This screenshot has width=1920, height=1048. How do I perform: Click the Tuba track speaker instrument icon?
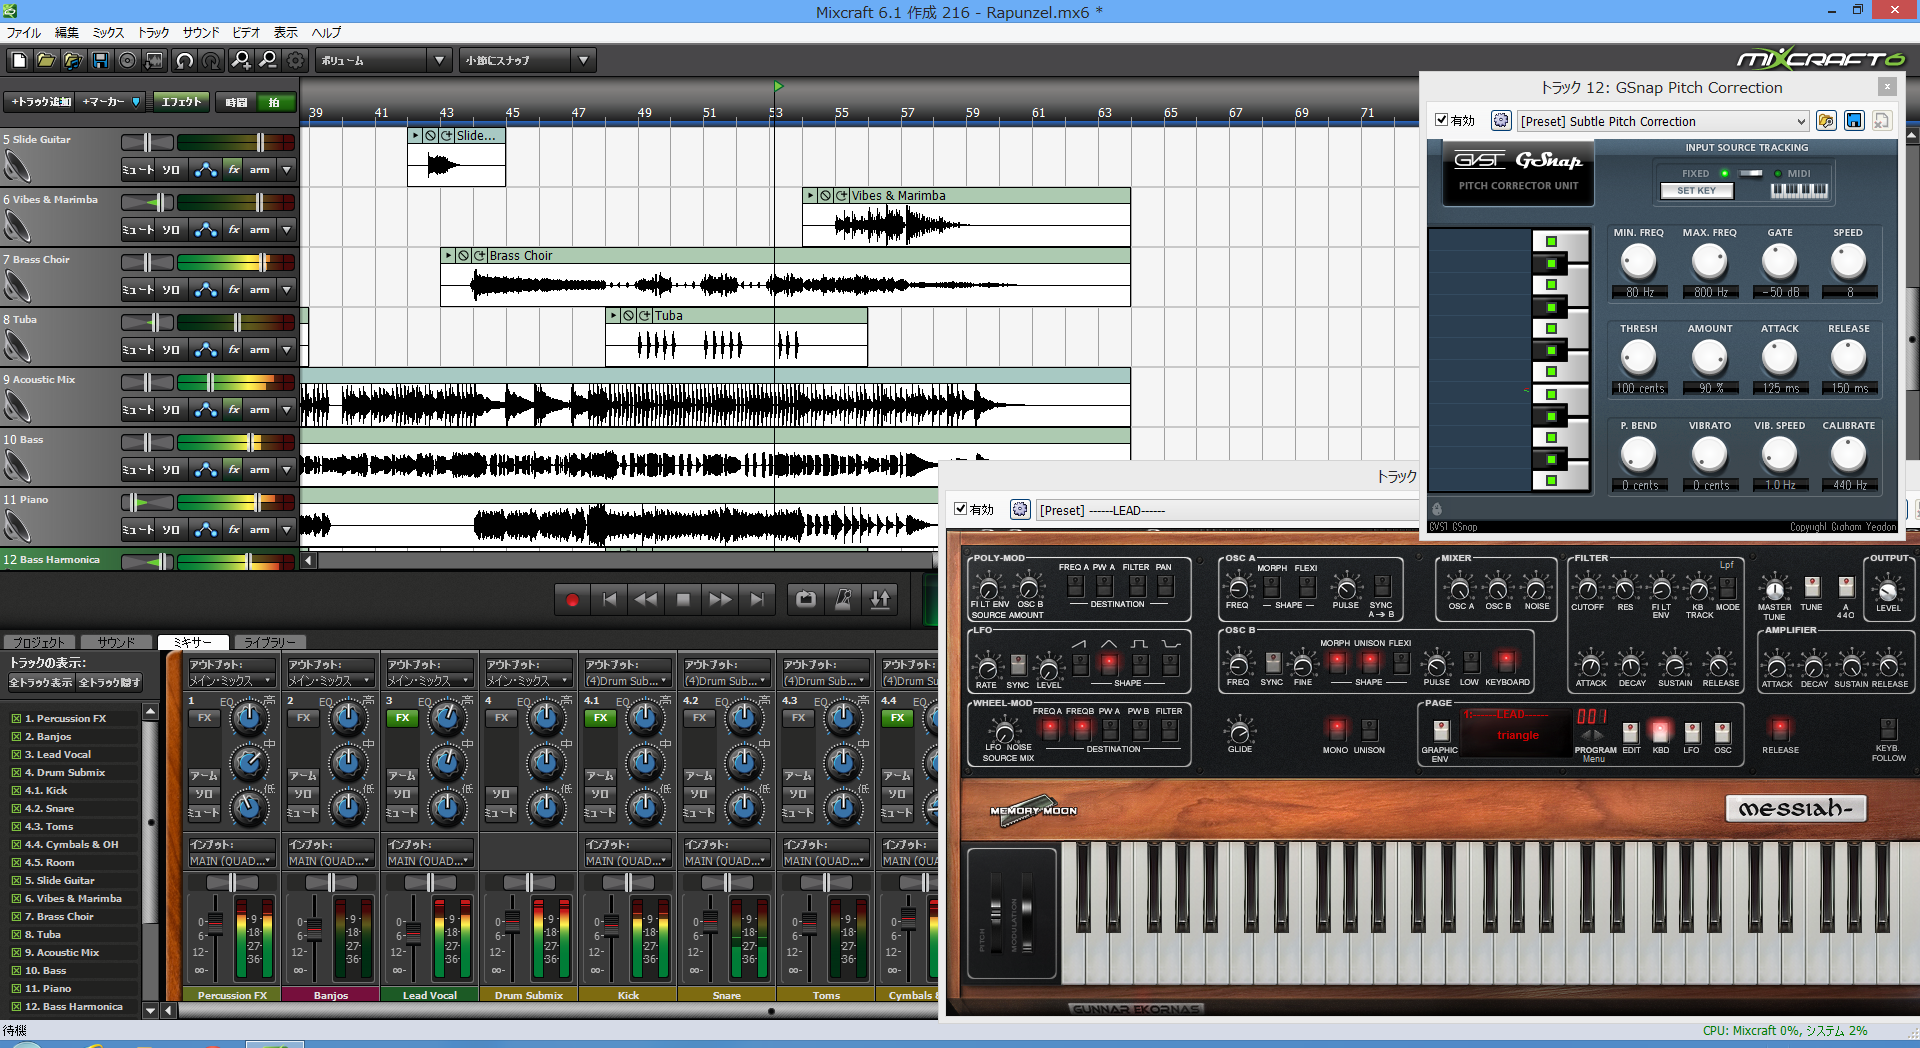17,346
